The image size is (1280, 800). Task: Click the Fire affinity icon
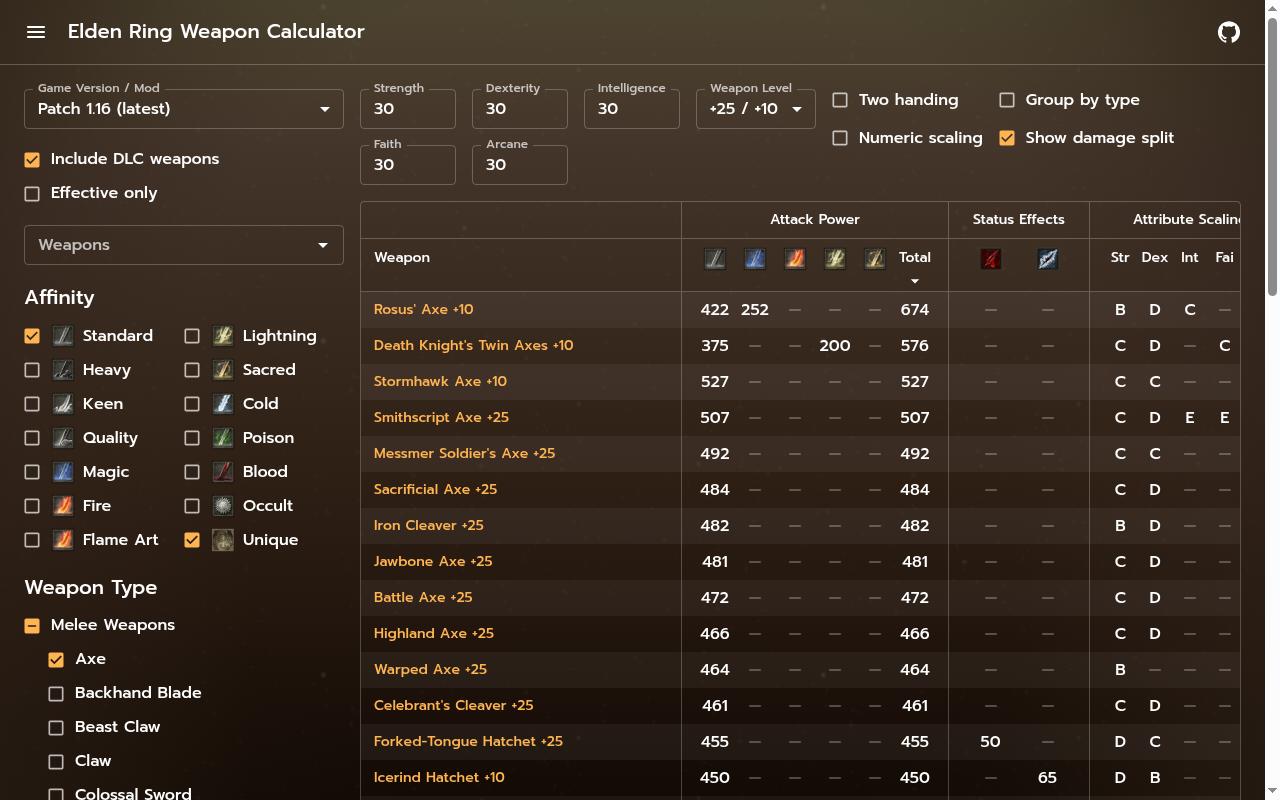pyautogui.click(x=63, y=506)
